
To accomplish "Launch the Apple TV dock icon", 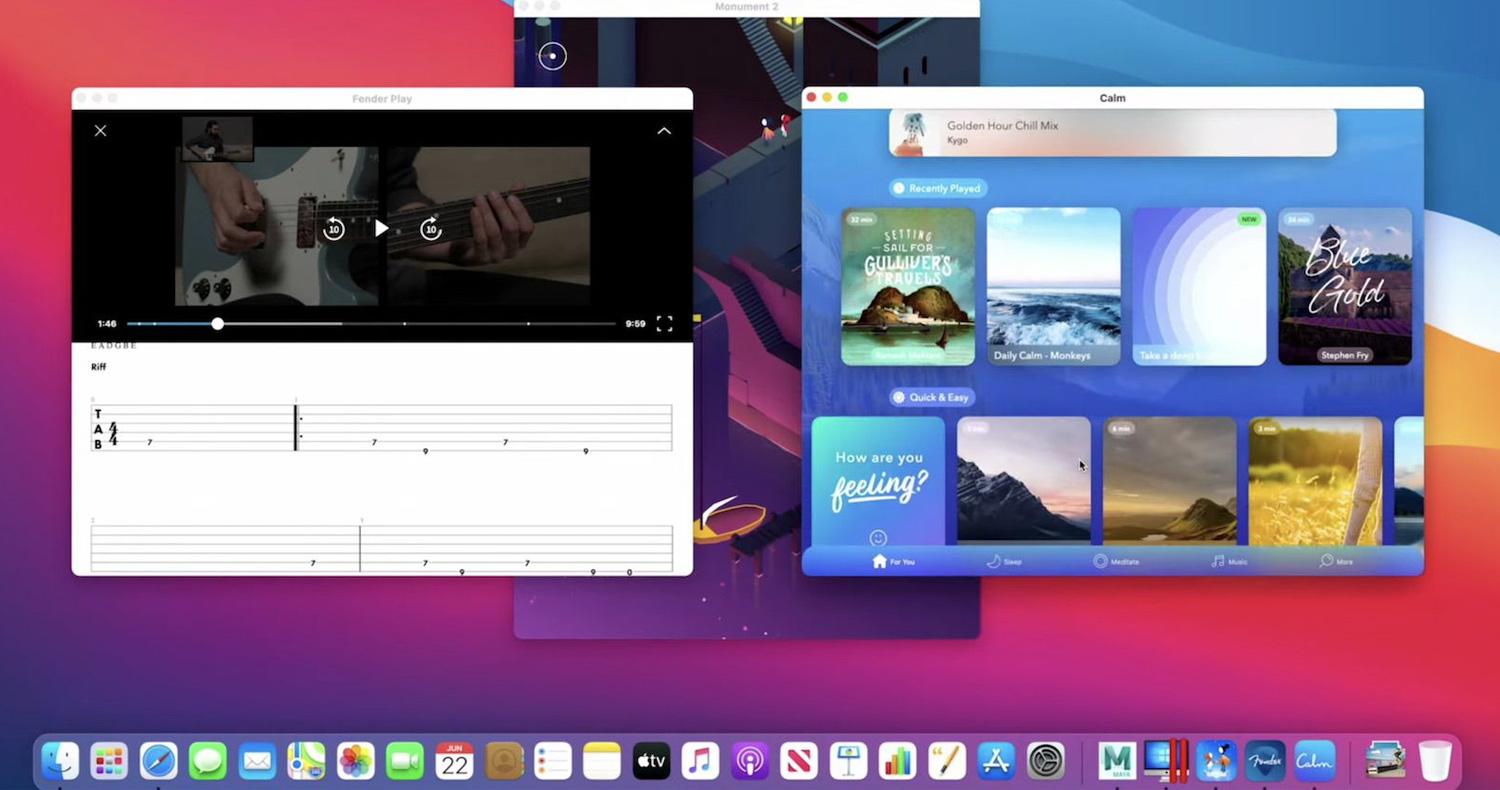I will point(651,761).
